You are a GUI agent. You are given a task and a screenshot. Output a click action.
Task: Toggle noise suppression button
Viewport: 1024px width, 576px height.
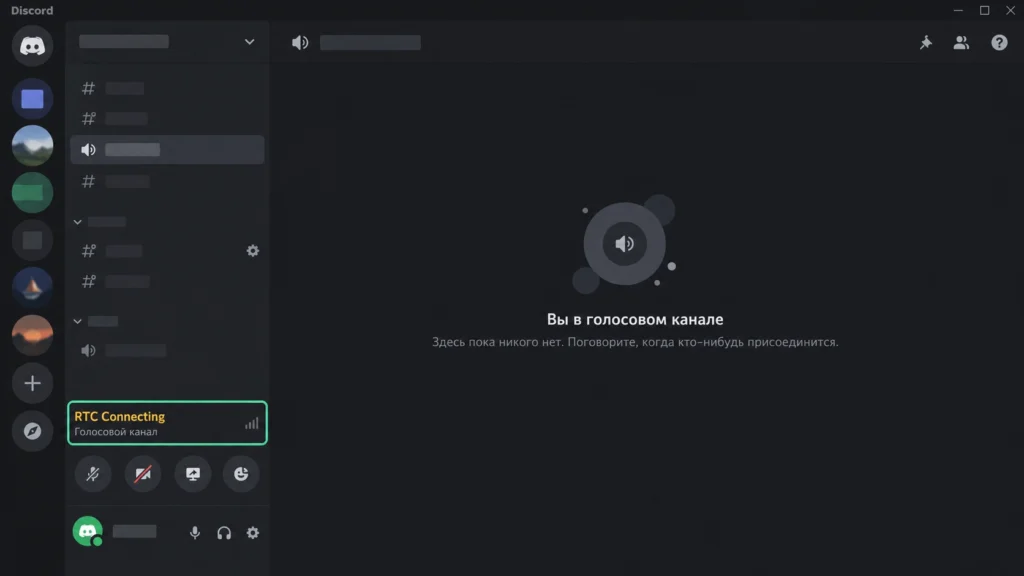(x=93, y=473)
